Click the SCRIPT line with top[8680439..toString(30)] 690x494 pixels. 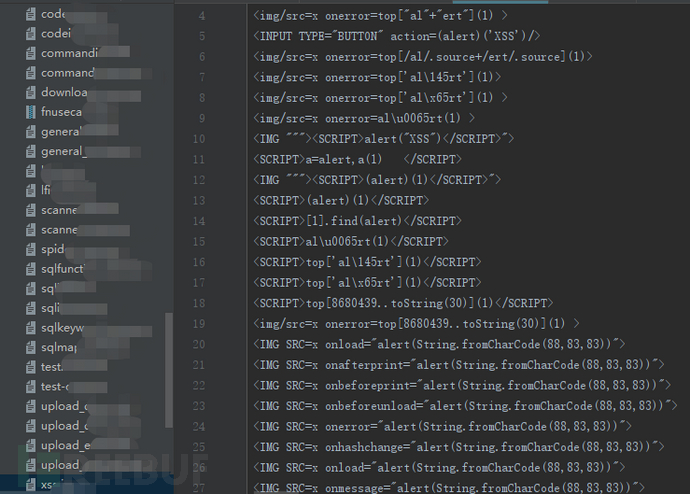(x=403, y=303)
